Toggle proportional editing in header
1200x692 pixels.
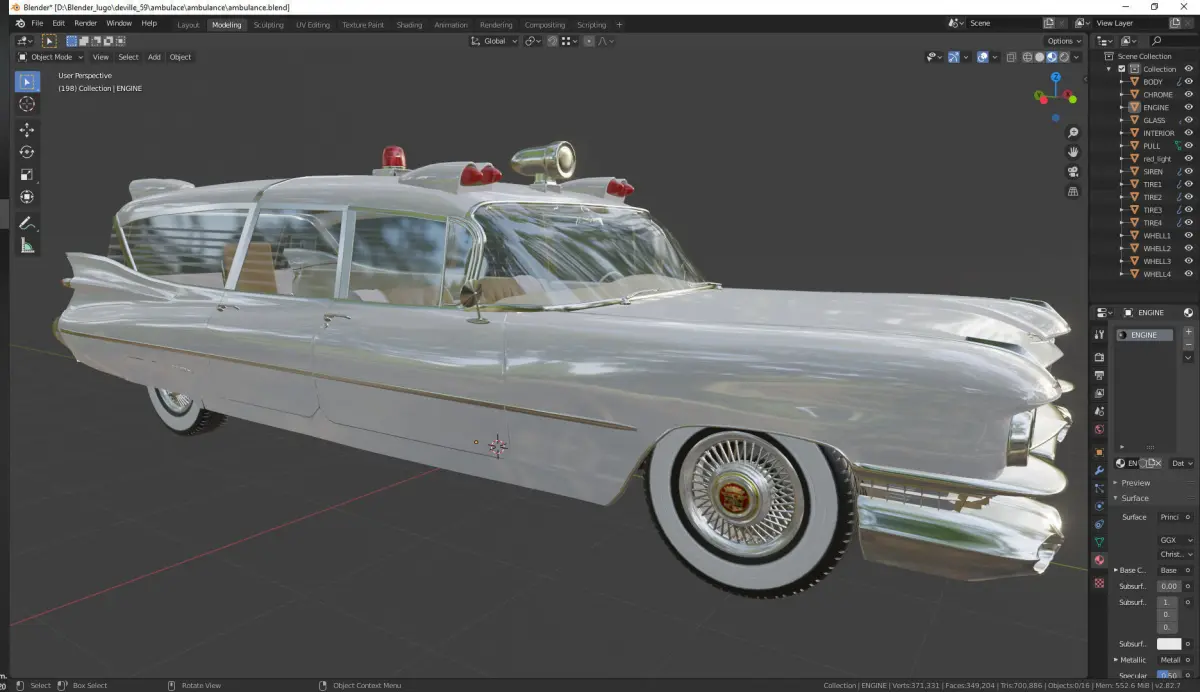click(589, 41)
